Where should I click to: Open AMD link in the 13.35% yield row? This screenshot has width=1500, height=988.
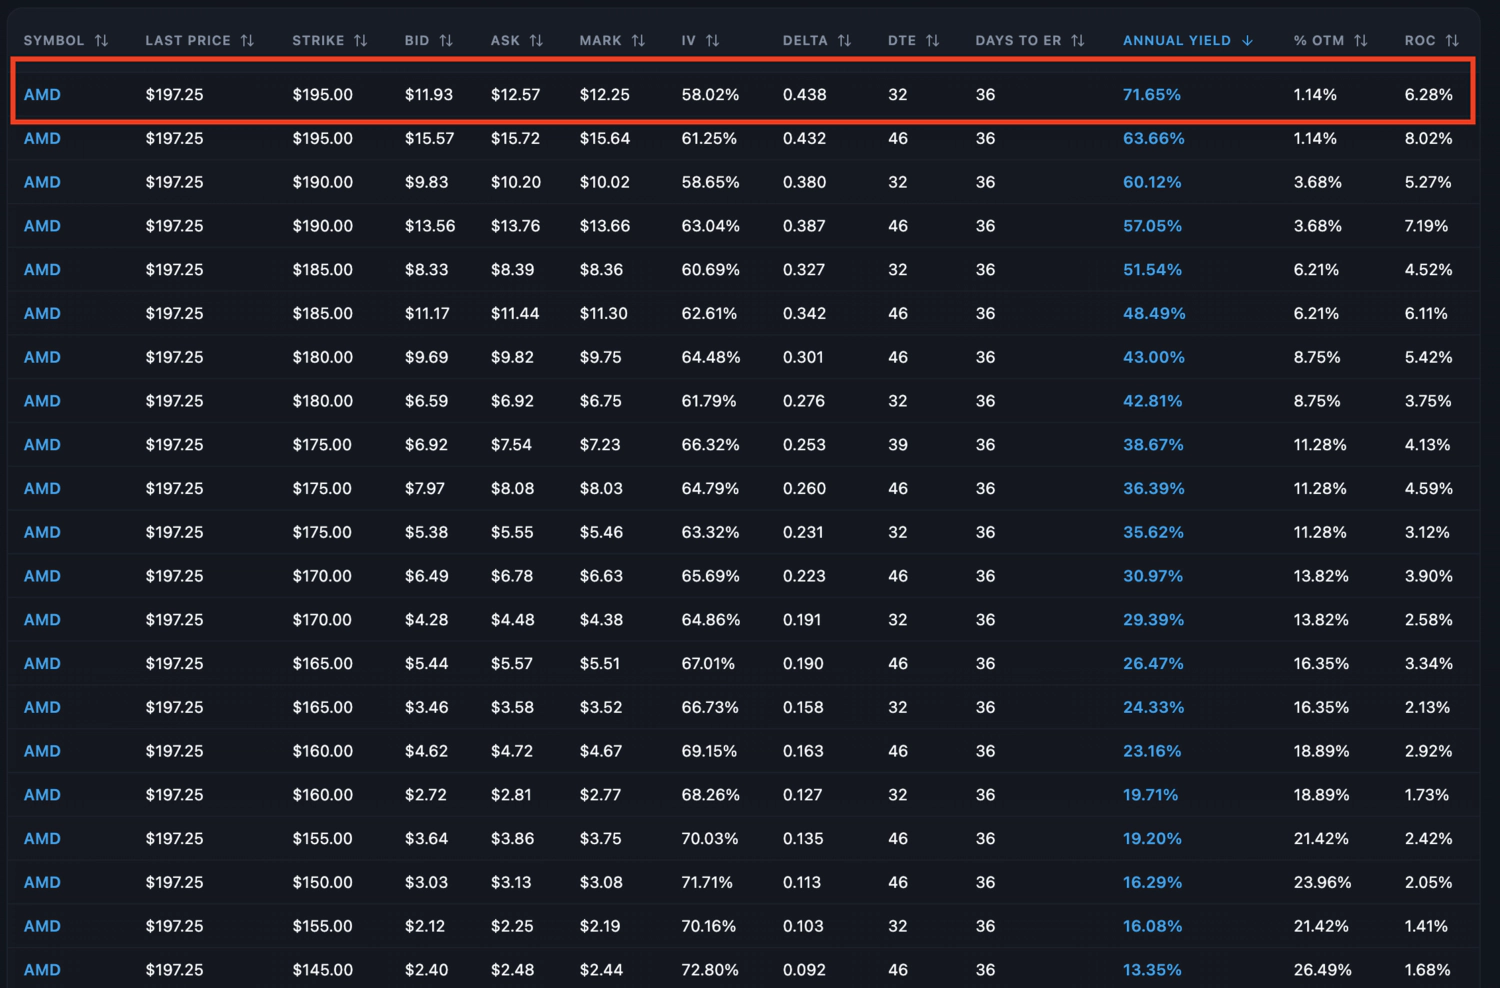tap(42, 970)
